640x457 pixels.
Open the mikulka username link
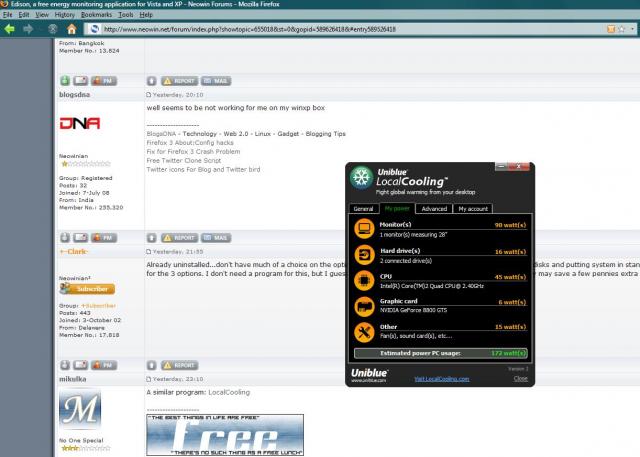click(x=73, y=379)
